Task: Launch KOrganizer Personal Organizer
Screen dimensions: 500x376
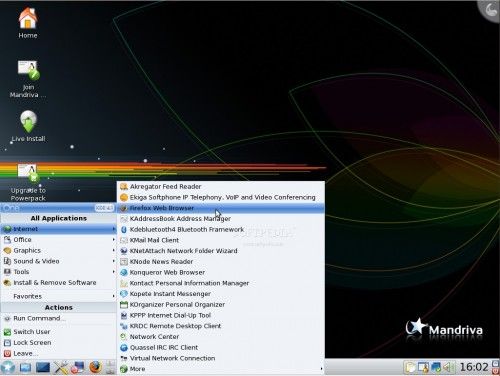Action: (x=221, y=304)
